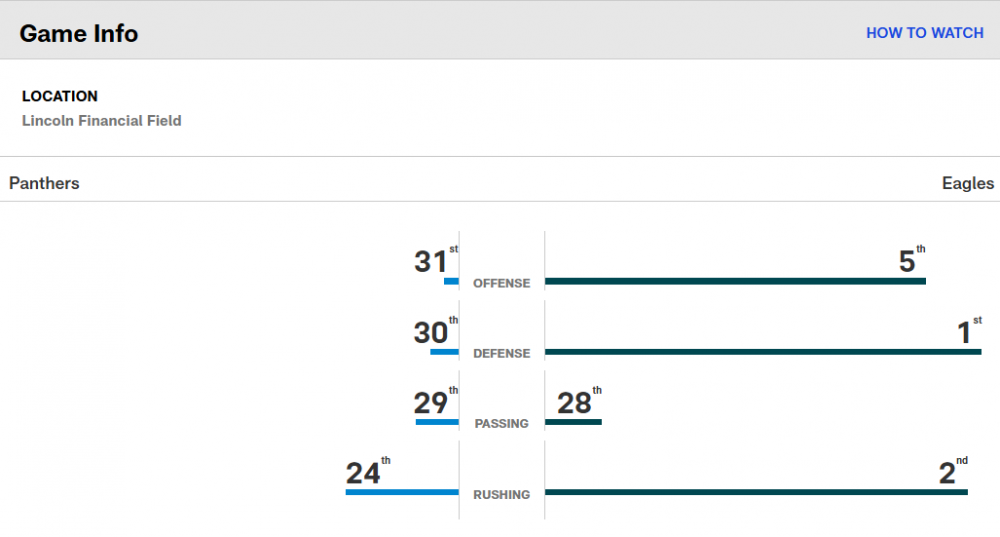Click the LOCATION label
The image size is (1000, 537).
click(60, 96)
